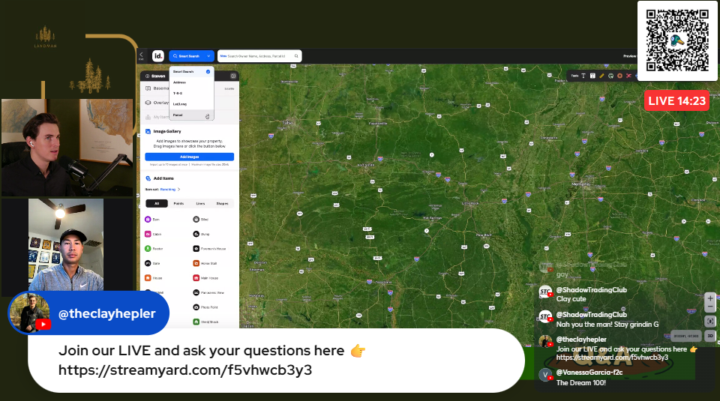This screenshot has height=401, width=720.
Task: Select the Main House item icon
Action: [x=196, y=278]
